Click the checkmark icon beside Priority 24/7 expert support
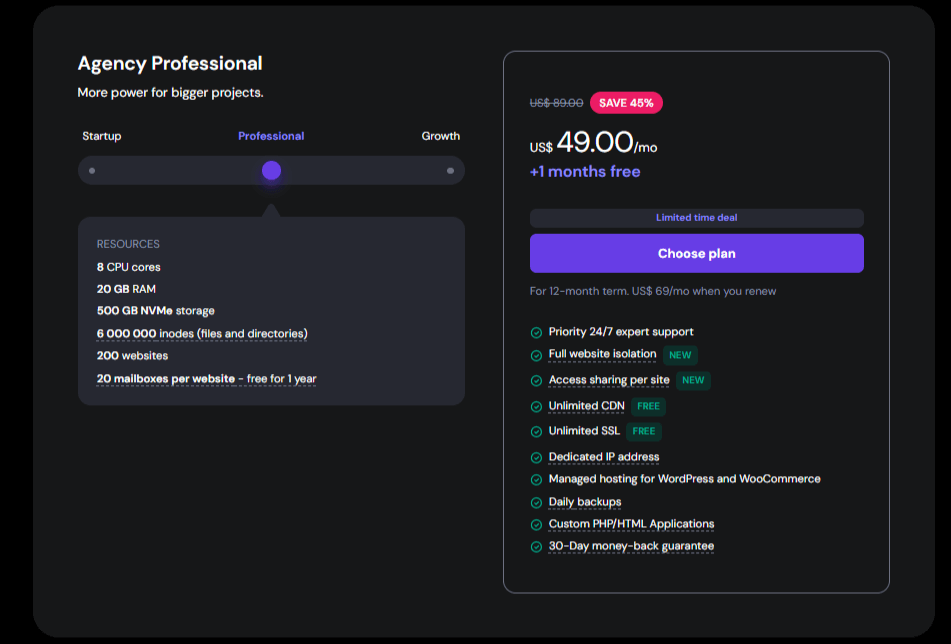951x644 pixels. (x=536, y=331)
